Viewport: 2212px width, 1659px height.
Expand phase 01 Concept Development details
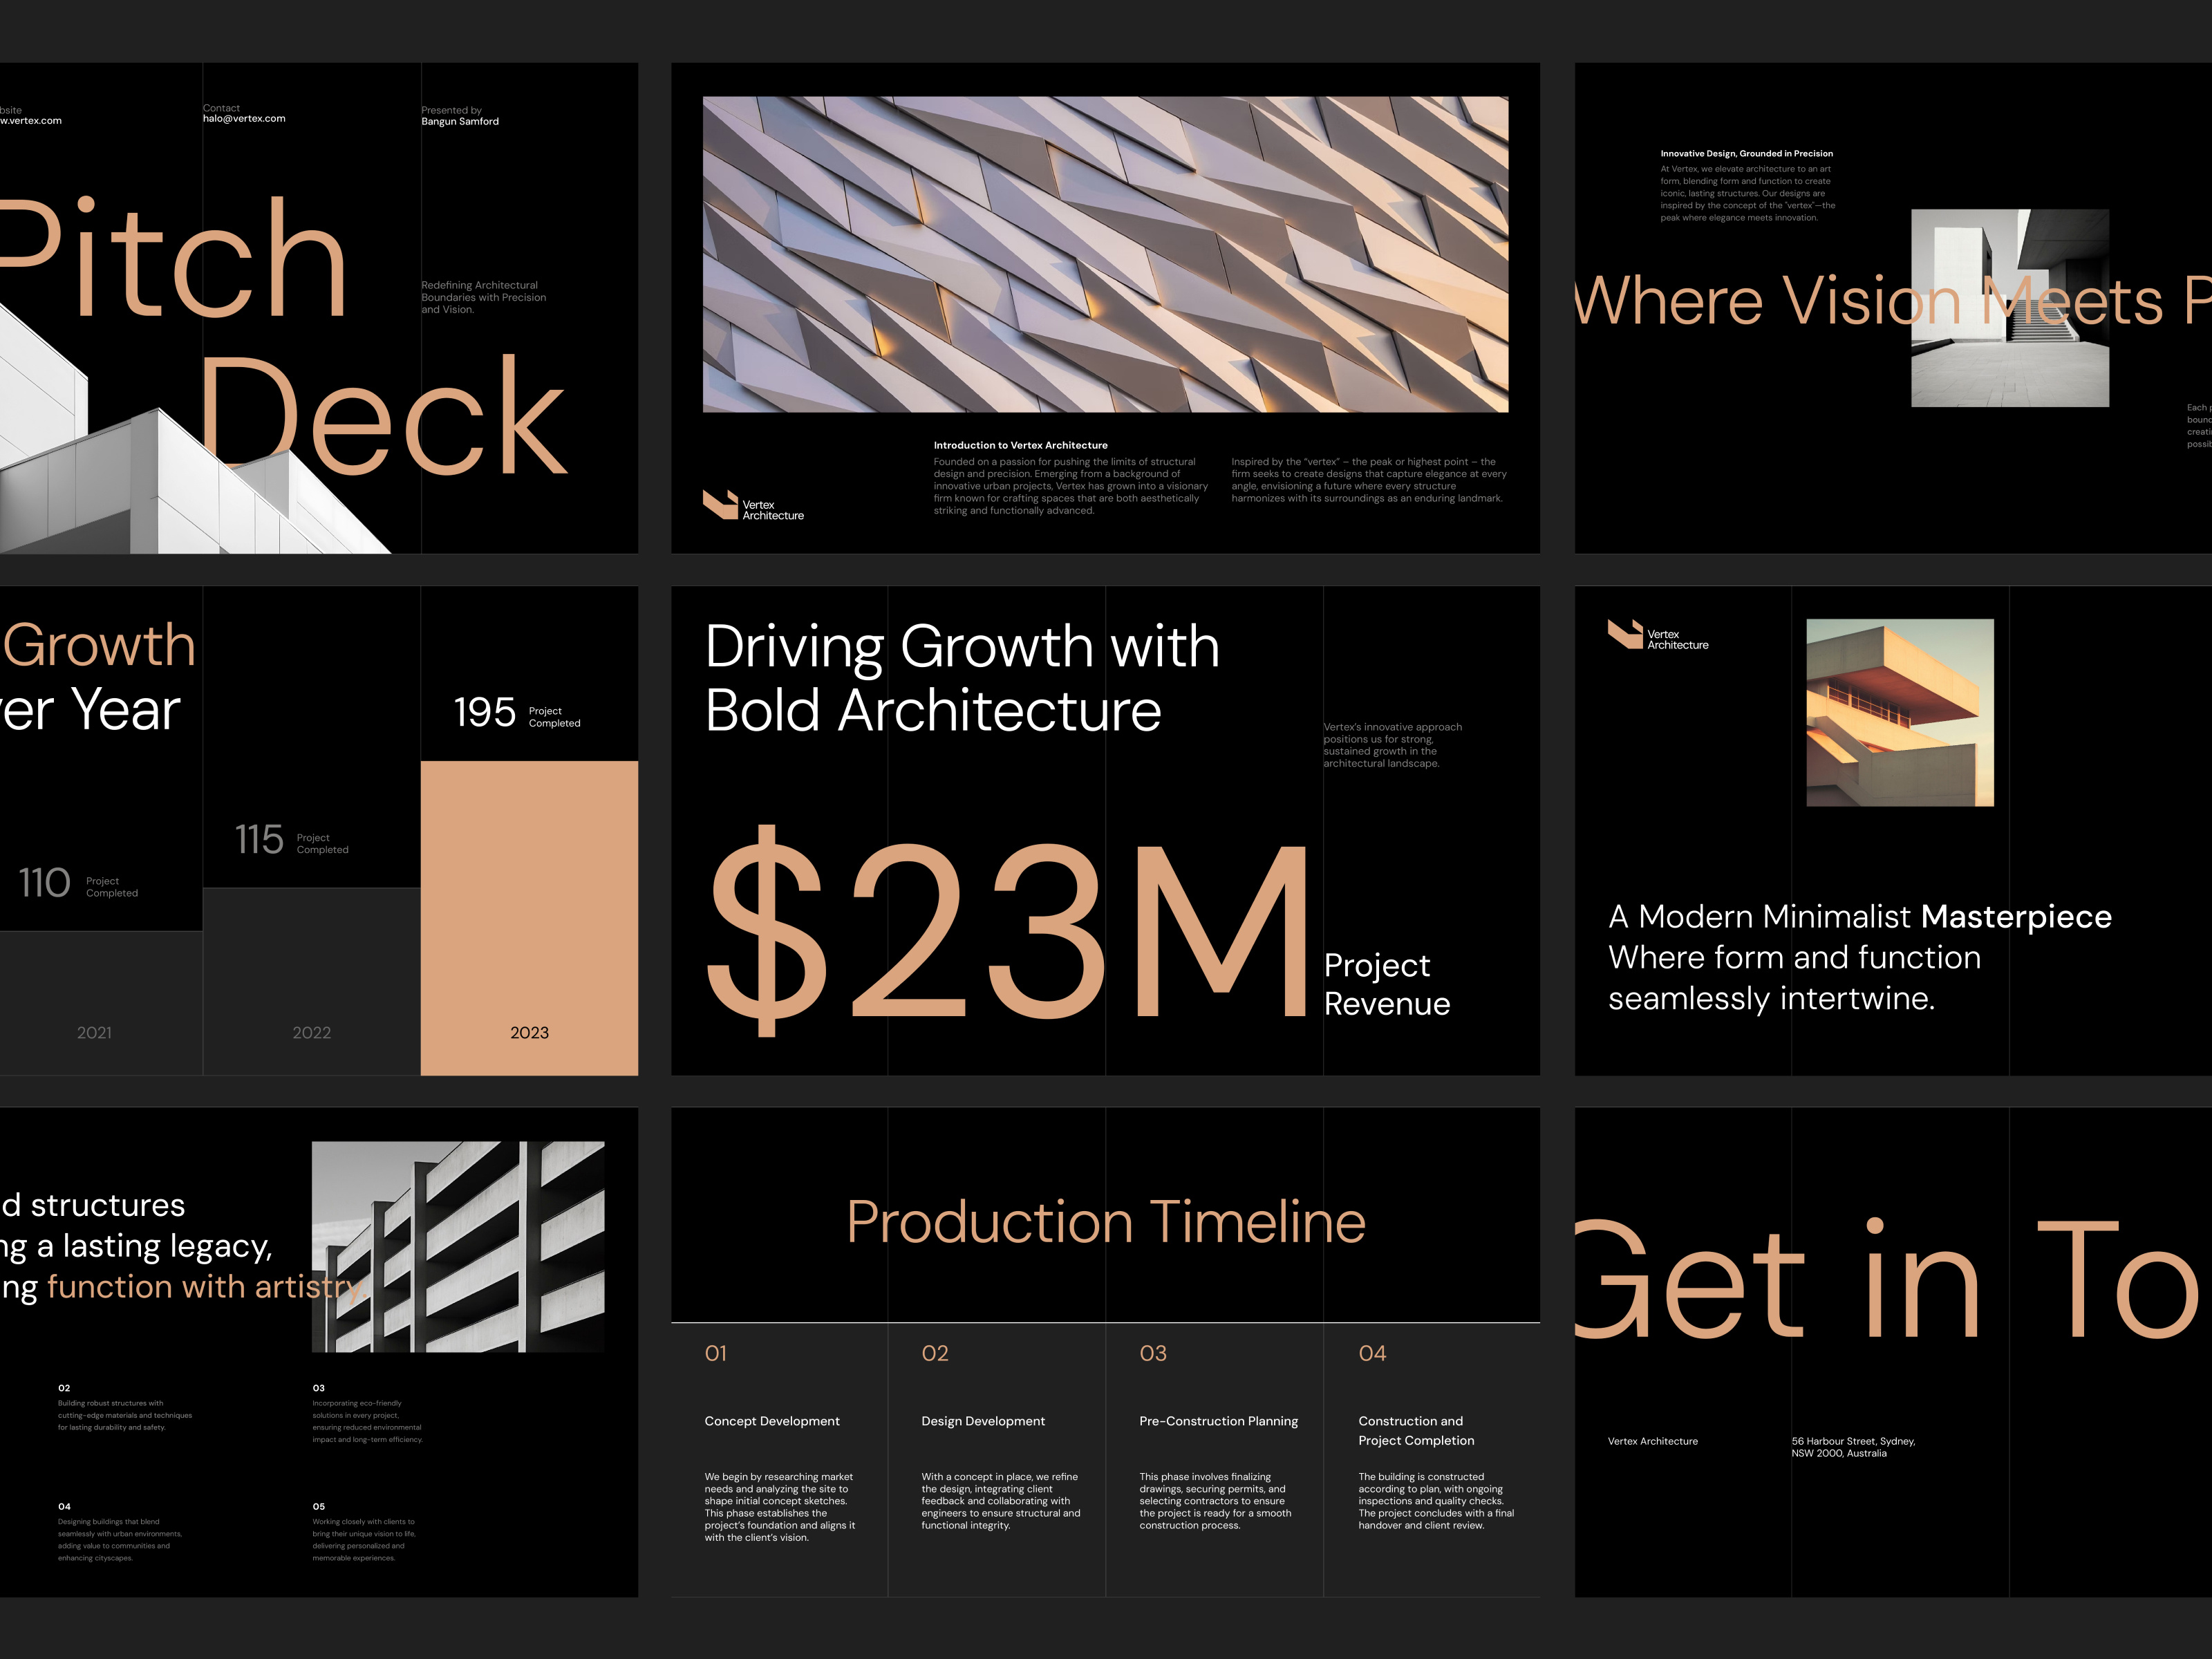tap(772, 1421)
